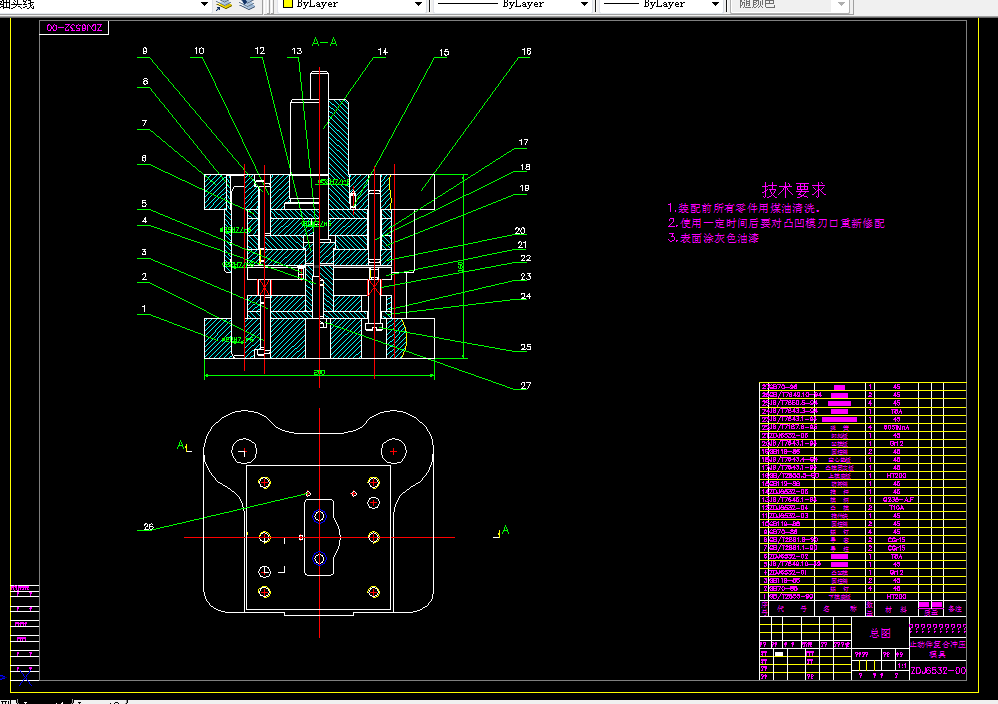Click the 总图 title block cell
Screen dimensions: 998x704
coord(879,632)
